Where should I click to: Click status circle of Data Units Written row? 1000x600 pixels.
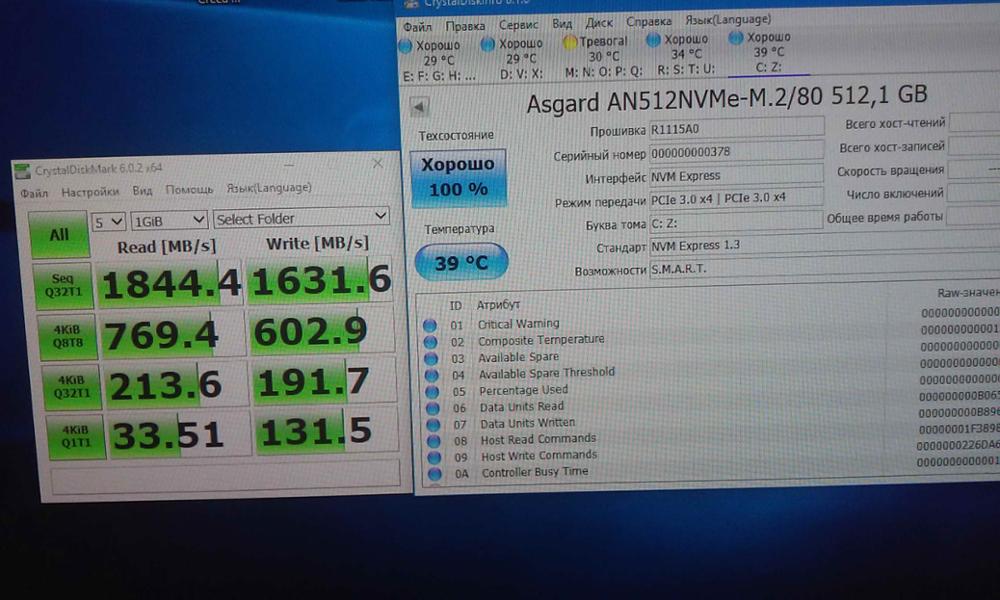[434, 425]
